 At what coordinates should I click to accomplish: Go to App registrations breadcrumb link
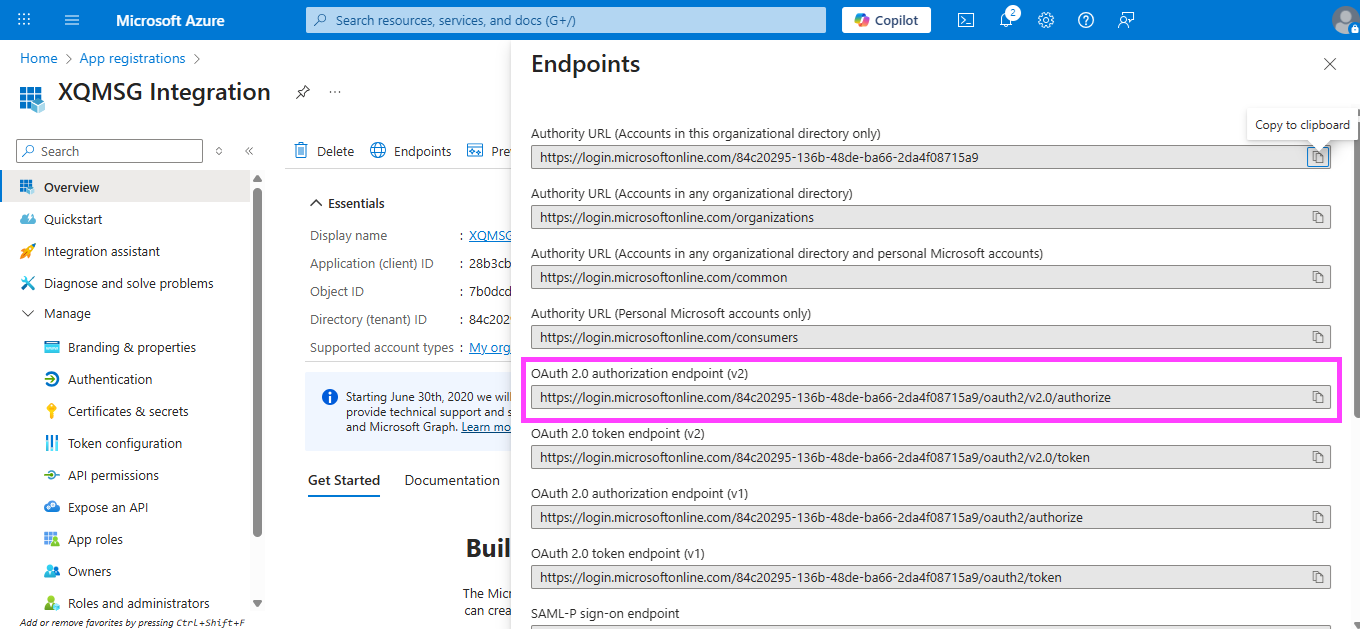pos(132,58)
